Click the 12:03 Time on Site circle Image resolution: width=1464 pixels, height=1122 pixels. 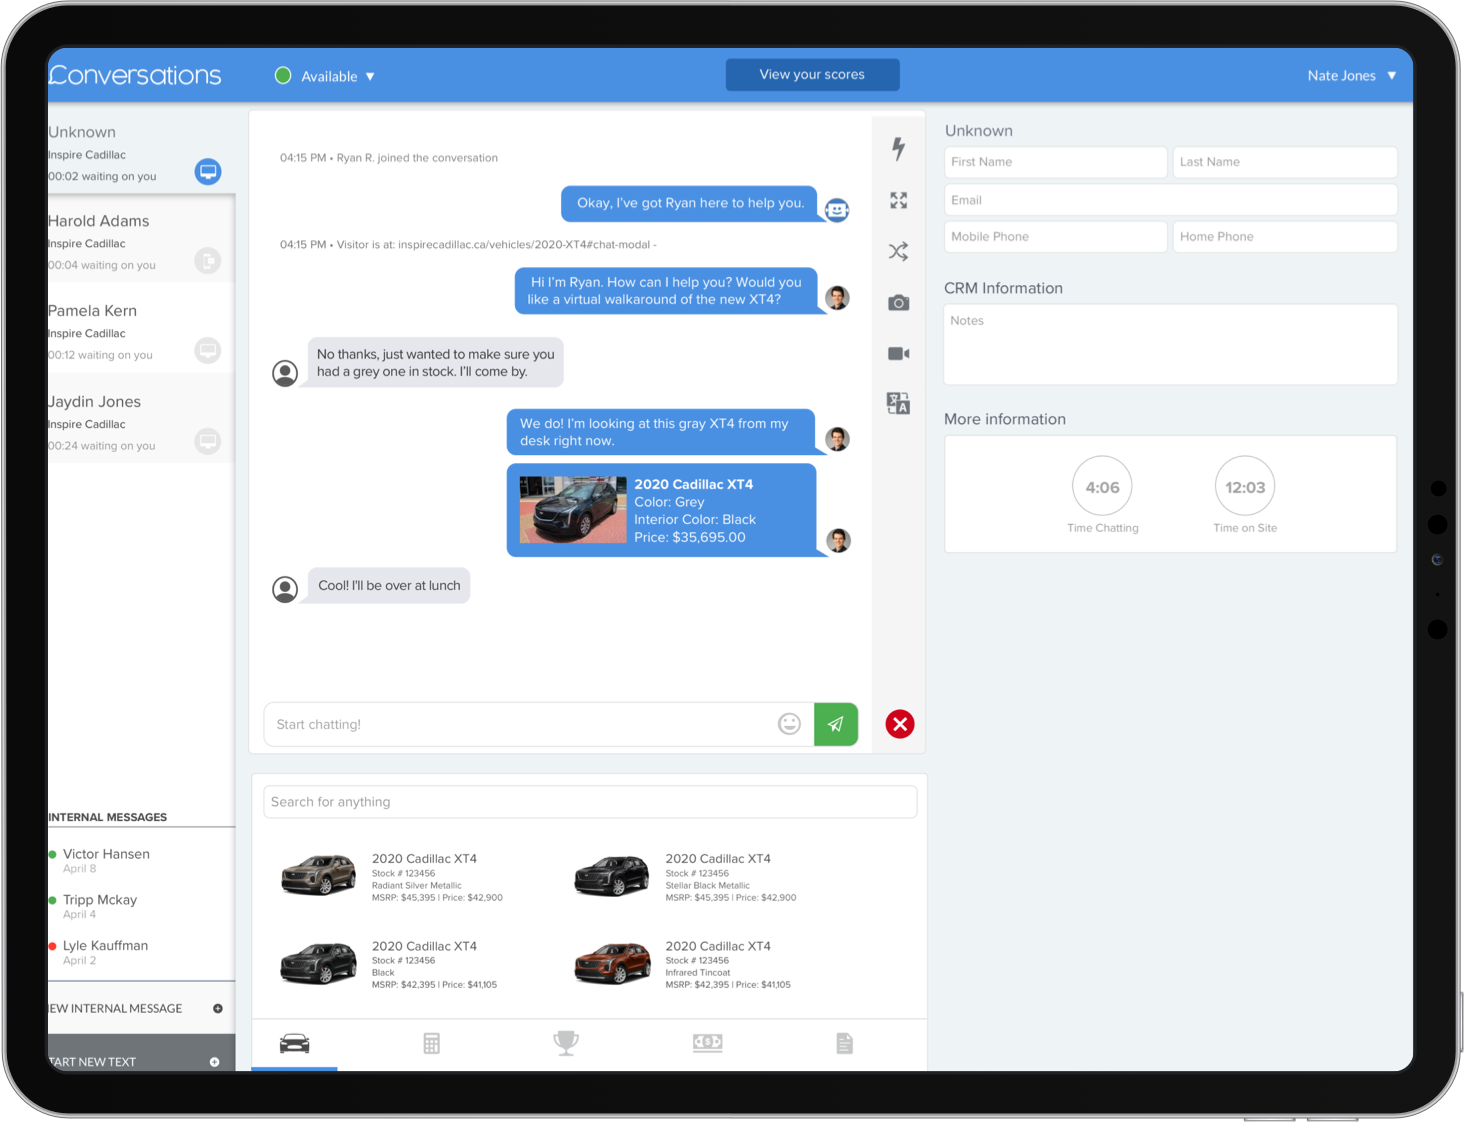click(1245, 487)
